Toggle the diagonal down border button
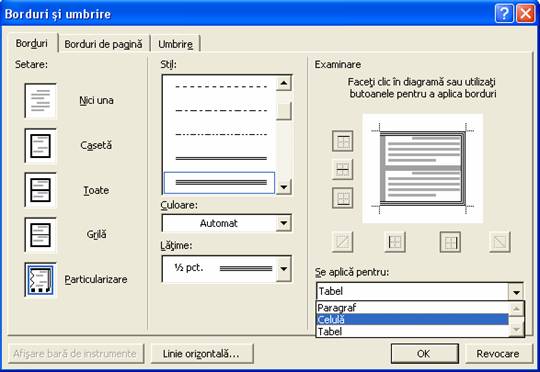Screen dimensions: 540x372 [x=500, y=242]
